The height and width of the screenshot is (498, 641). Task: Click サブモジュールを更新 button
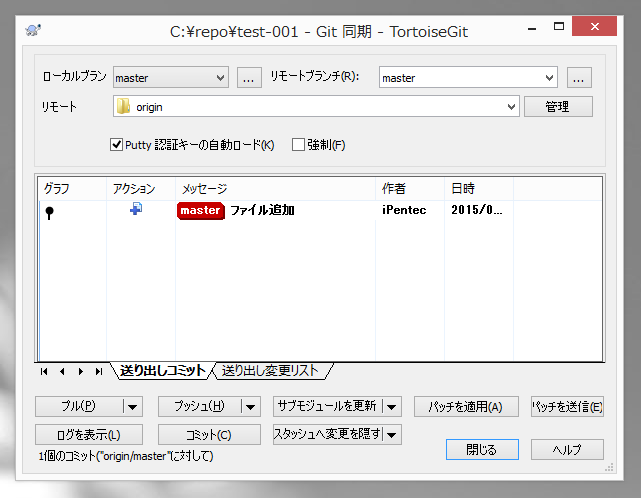[327, 406]
